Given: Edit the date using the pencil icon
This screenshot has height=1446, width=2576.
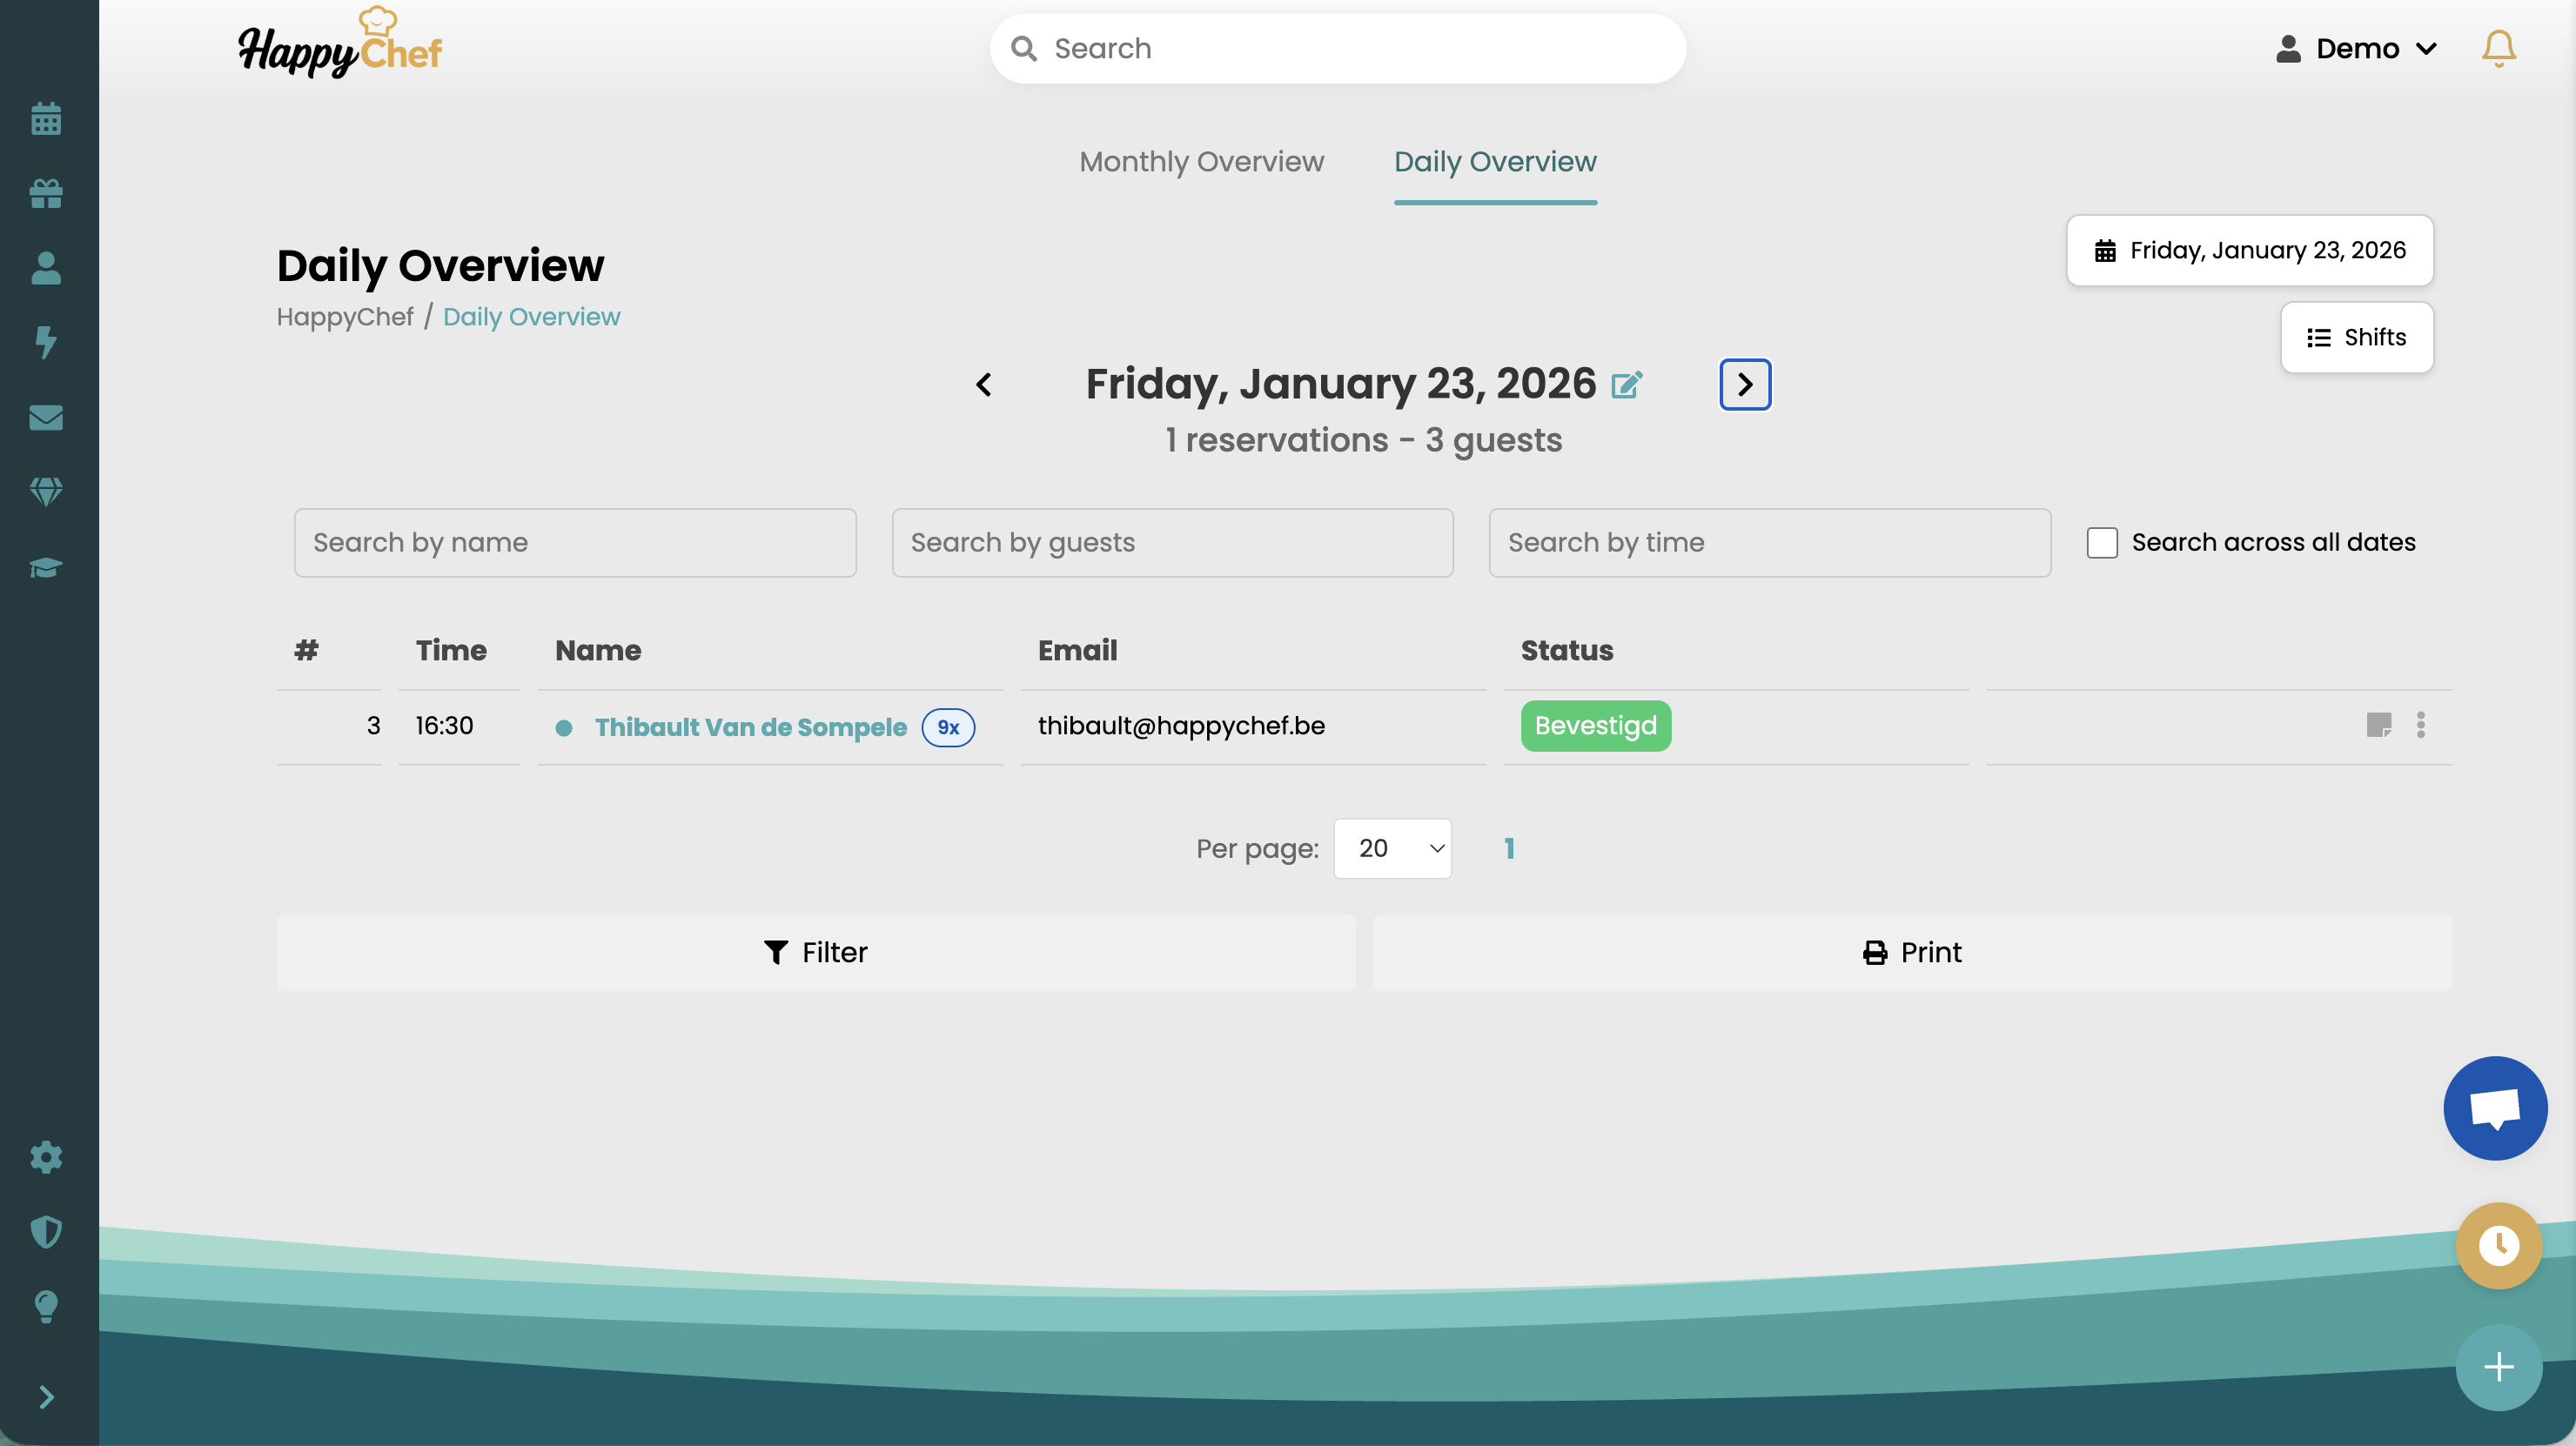Looking at the screenshot, I should 1626,384.
